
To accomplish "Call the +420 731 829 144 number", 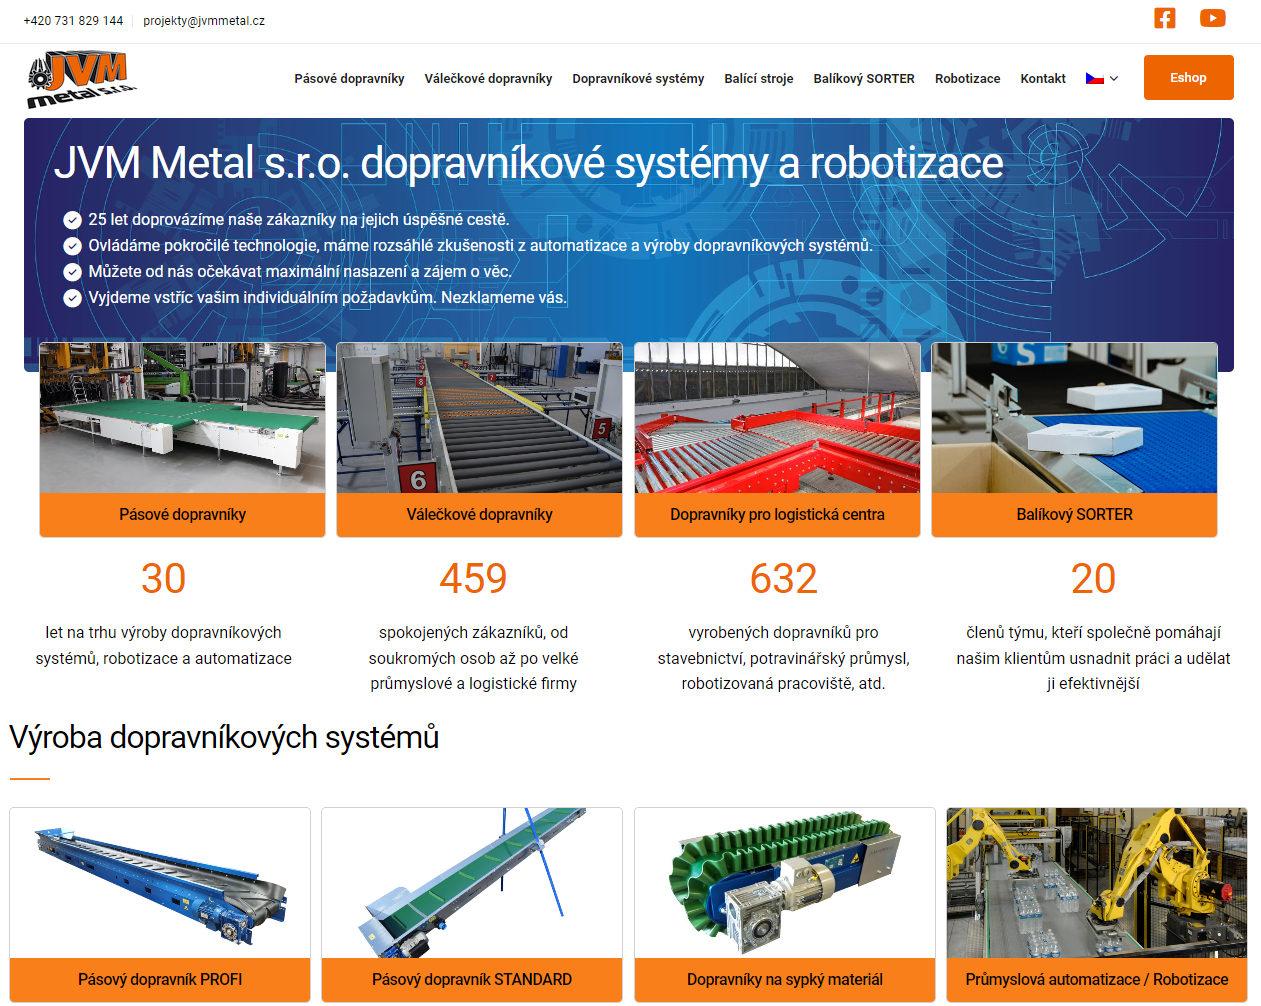I will pyautogui.click(x=73, y=21).
